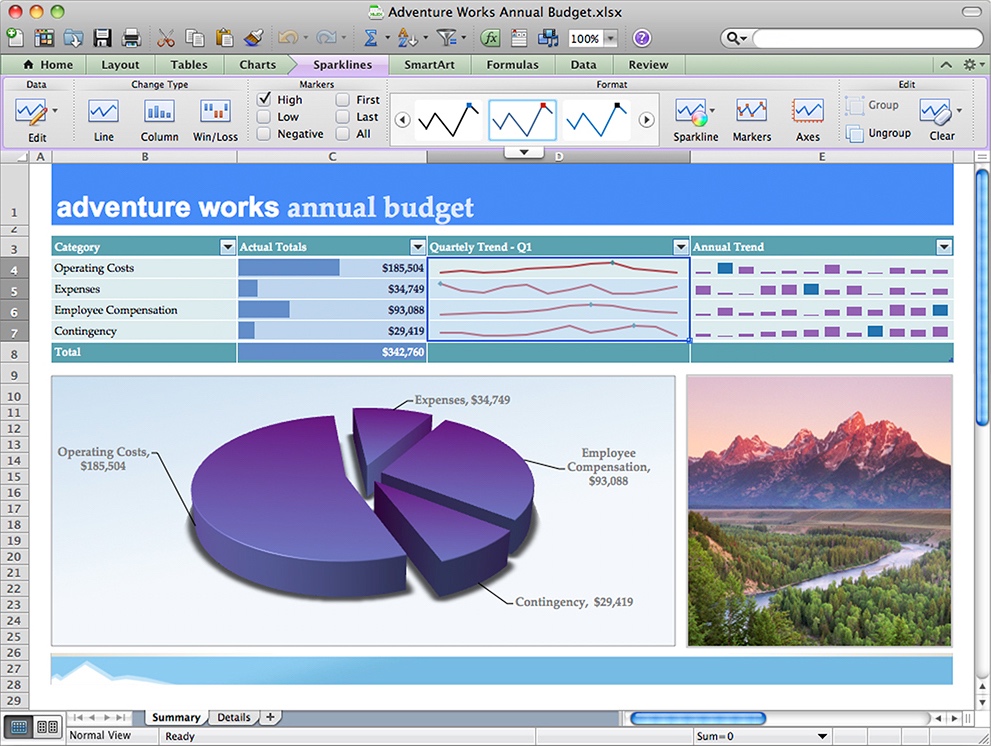Image resolution: width=991 pixels, height=746 pixels.
Task: Open the Details sheet tab
Action: 233,717
